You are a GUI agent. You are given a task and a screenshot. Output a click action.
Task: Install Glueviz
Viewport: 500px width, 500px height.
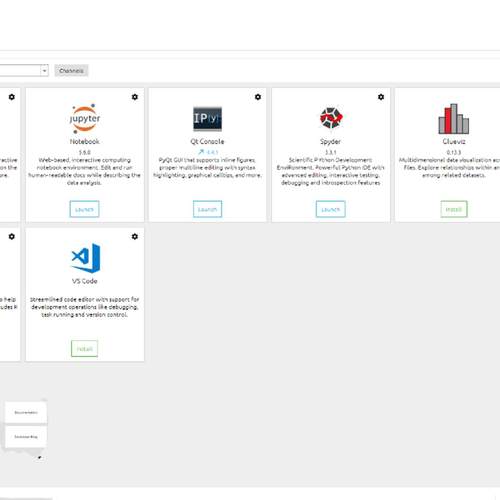click(454, 209)
